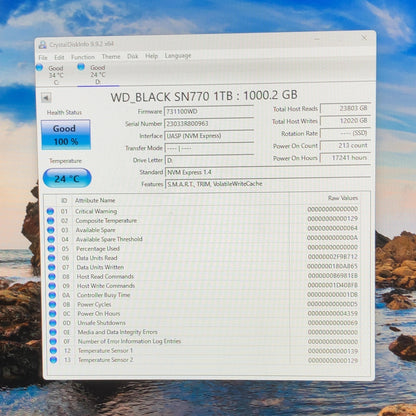Click the Raw Values column header
The image size is (416, 416).
343,198
